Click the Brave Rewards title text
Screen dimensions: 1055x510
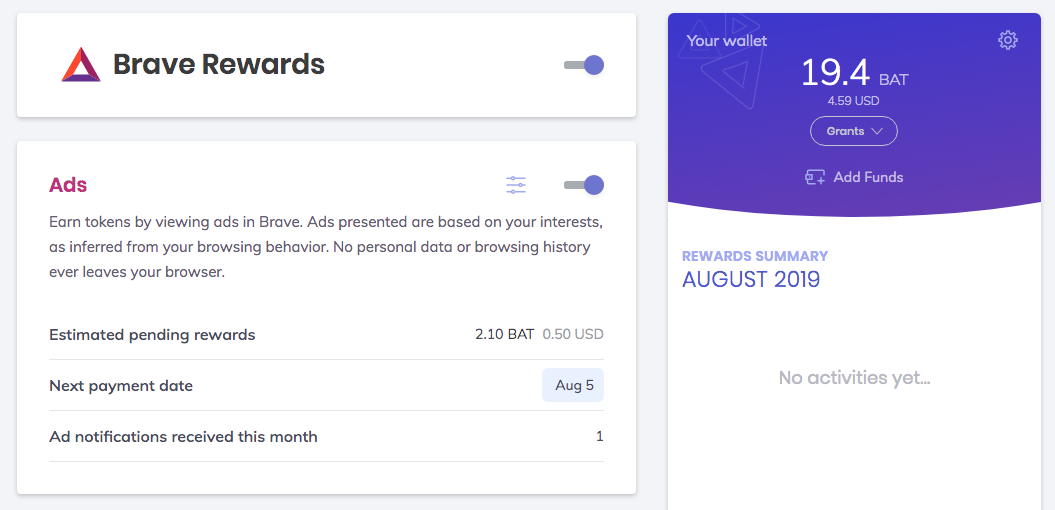[x=219, y=65]
